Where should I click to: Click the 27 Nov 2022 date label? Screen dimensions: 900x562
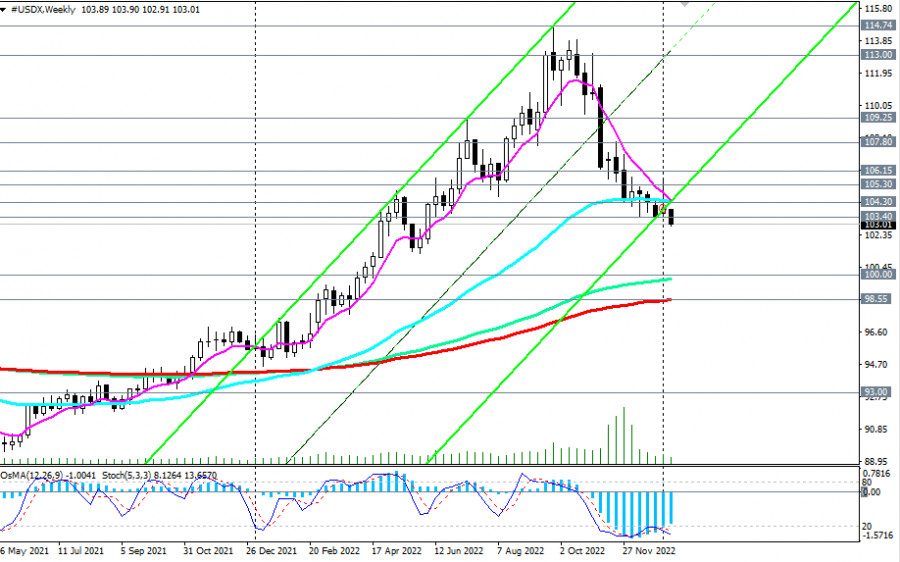click(x=648, y=551)
